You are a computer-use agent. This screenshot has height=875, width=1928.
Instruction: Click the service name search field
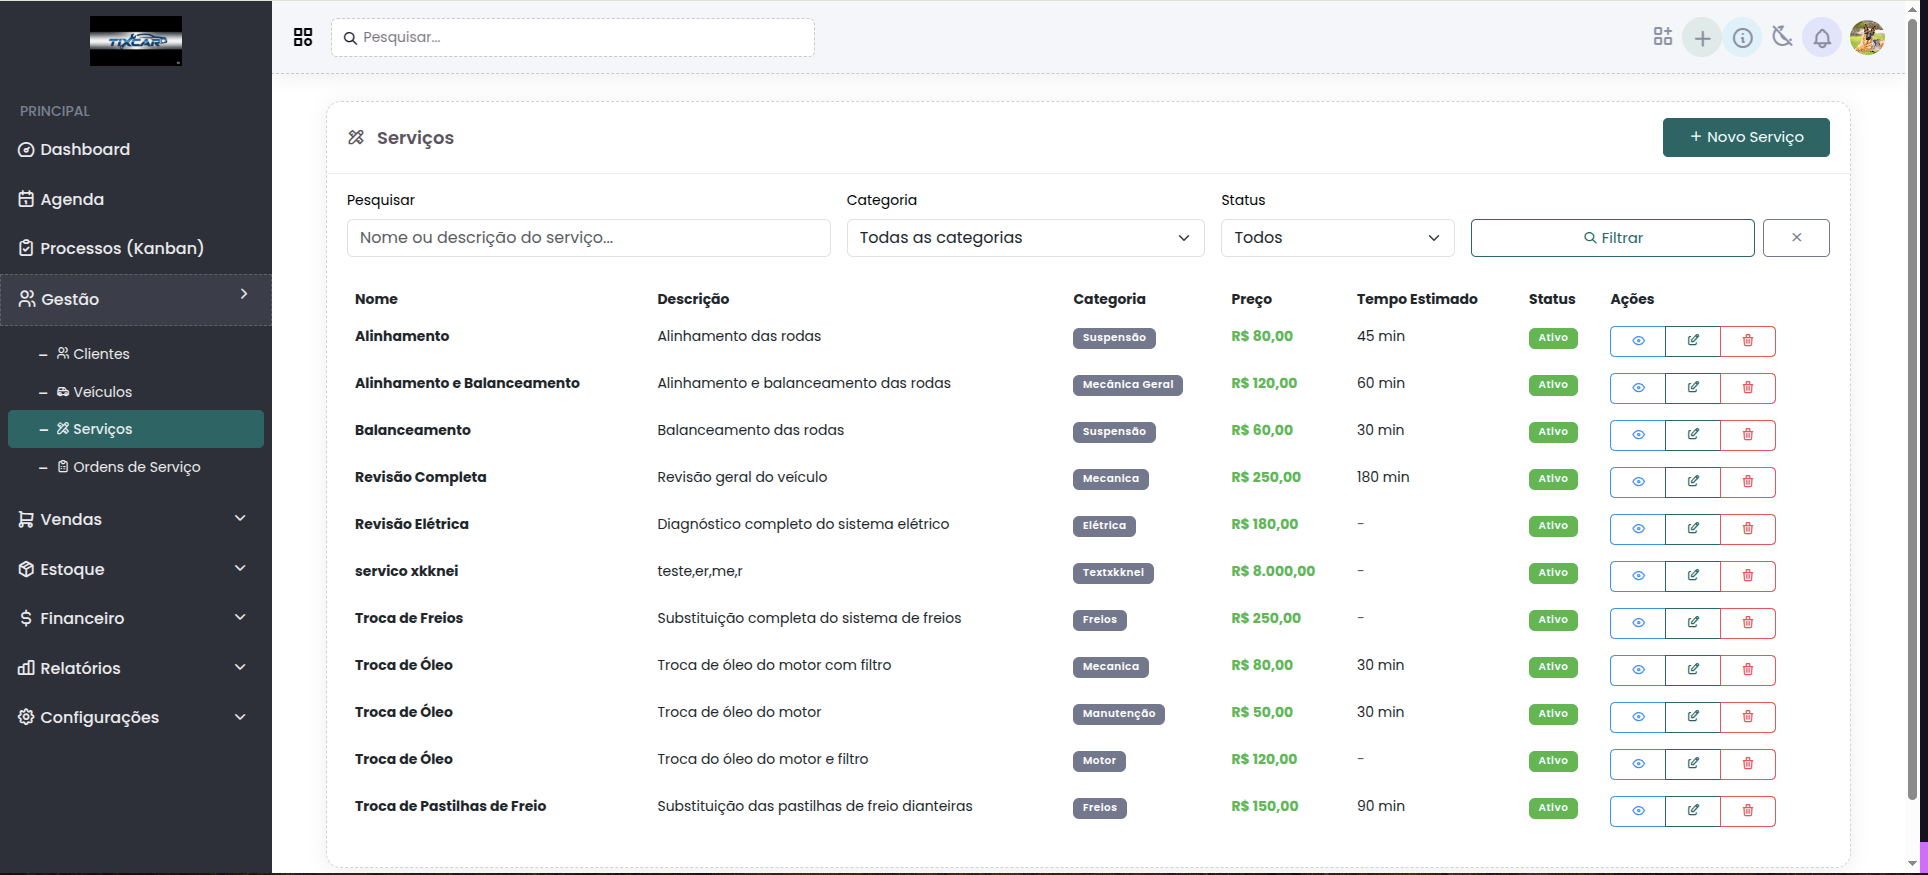pyautogui.click(x=588, y=238)
